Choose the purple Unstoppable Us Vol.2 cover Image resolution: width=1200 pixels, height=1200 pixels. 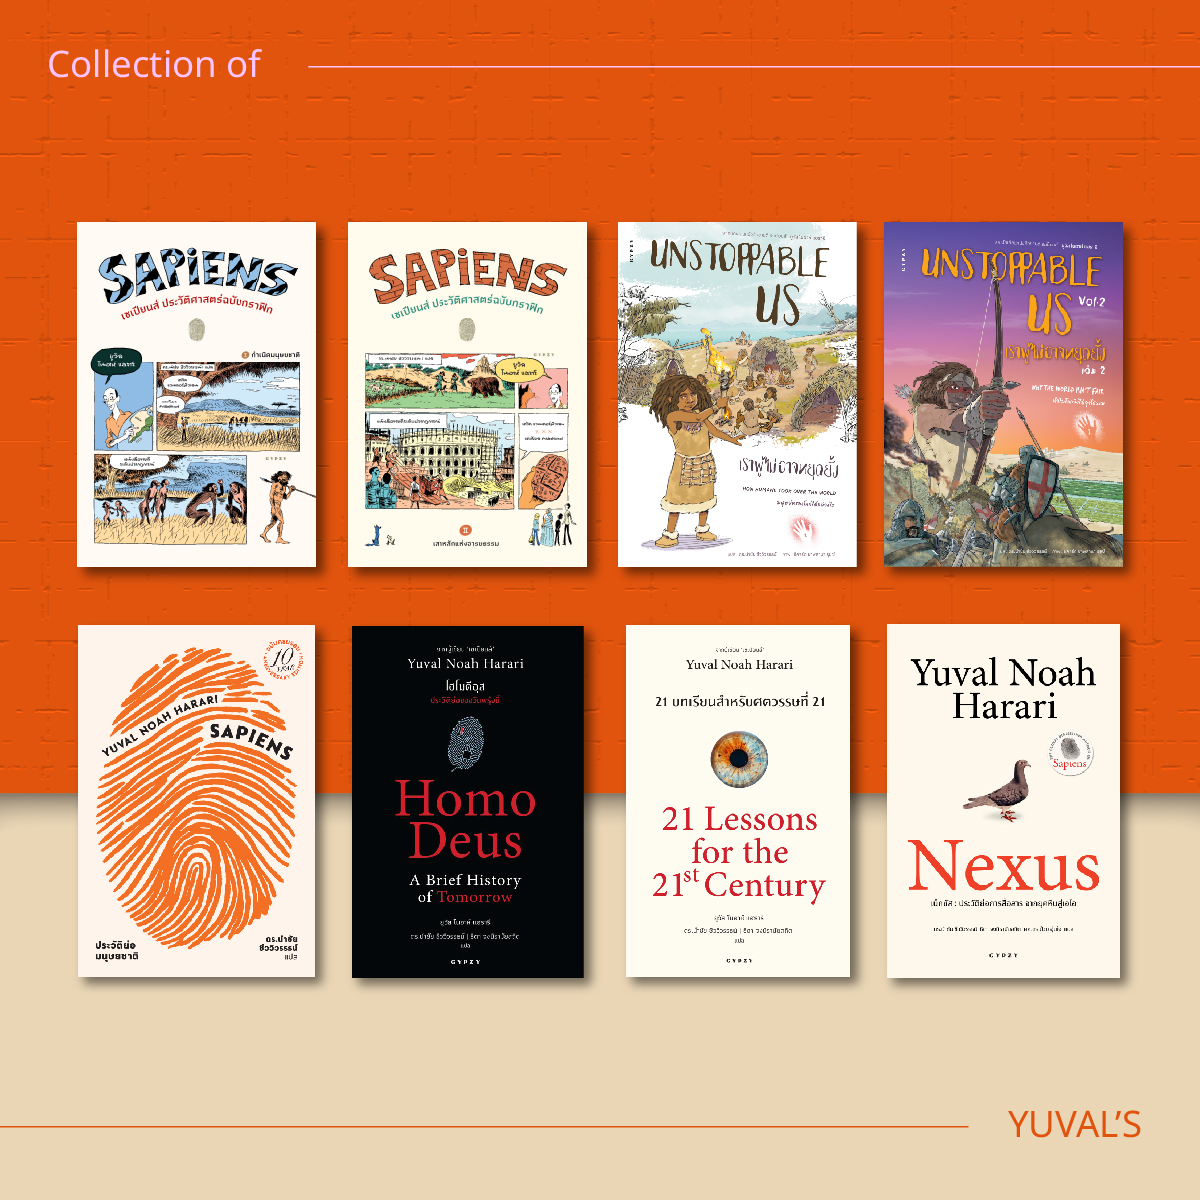(x=1003, y=394)
